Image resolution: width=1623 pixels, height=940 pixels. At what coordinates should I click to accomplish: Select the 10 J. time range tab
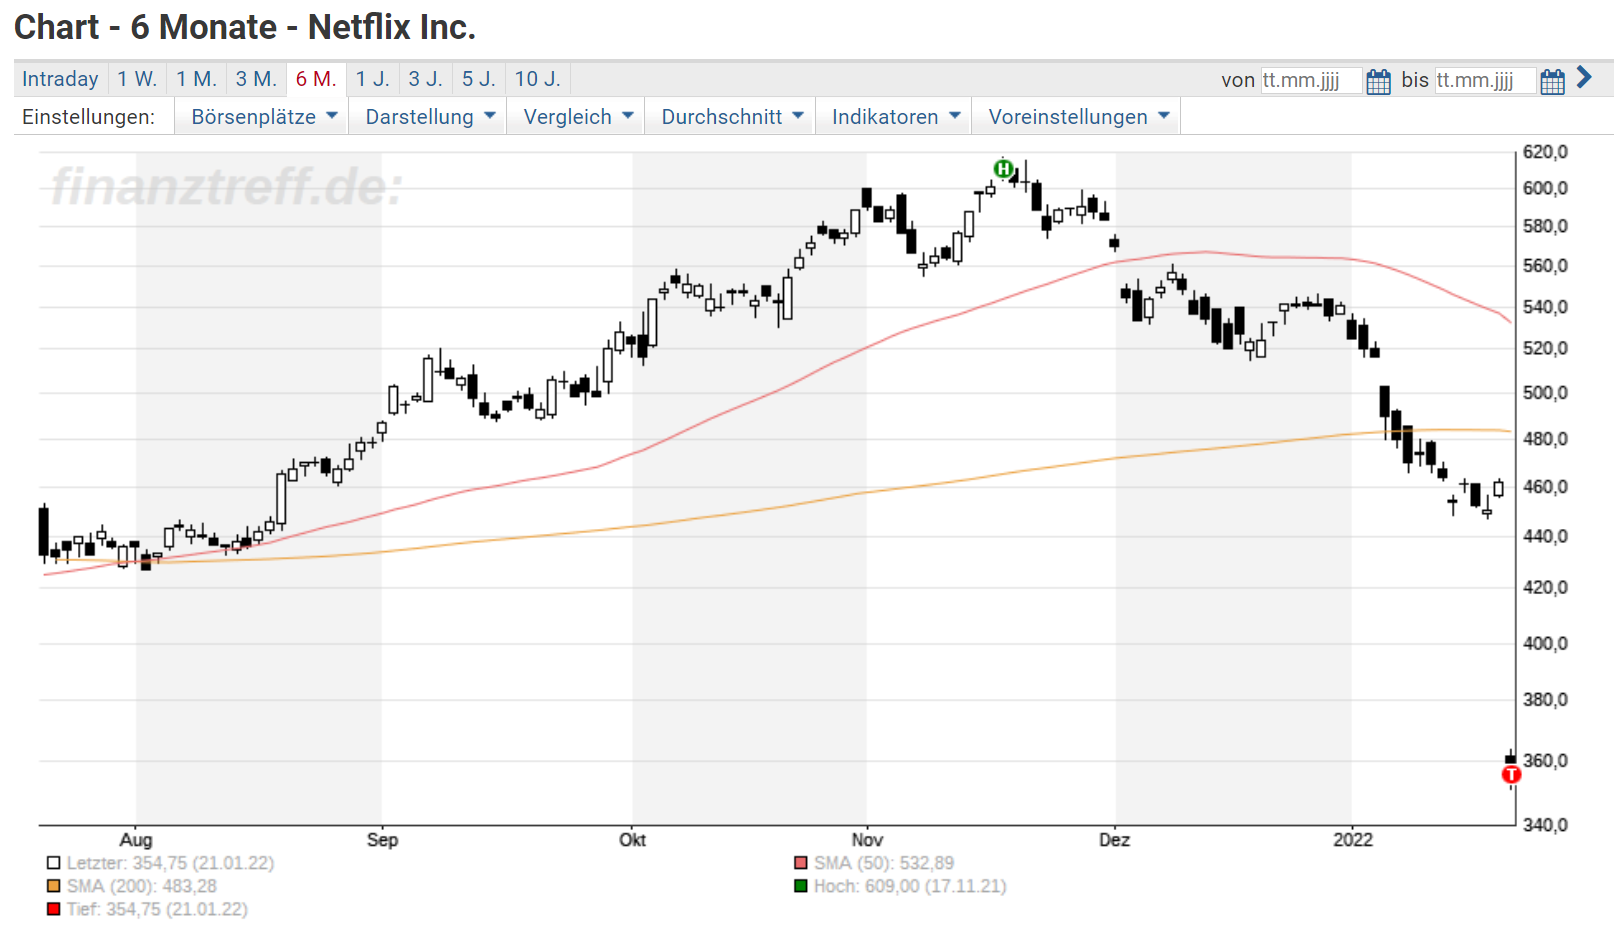(538, 79)
